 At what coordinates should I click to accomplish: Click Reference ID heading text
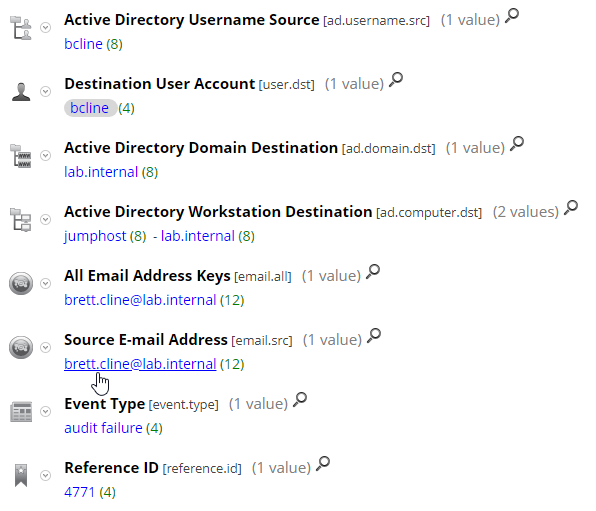[111, 468]
